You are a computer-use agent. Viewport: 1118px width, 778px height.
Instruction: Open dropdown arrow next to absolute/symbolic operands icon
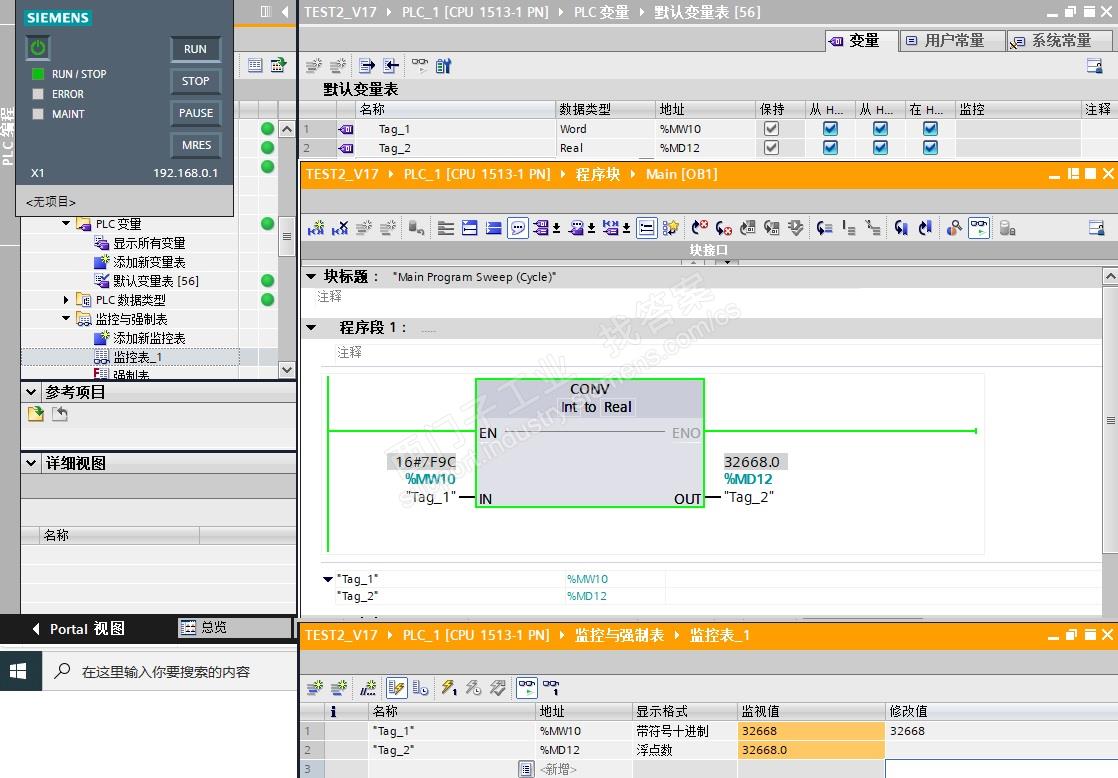(556, 229)
